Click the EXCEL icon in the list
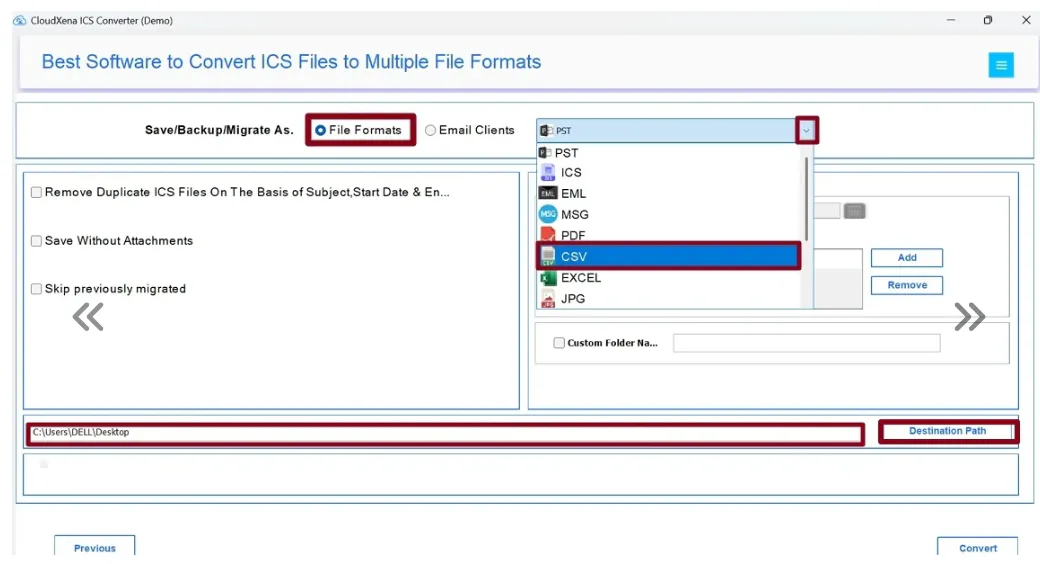1040x564 pixels. tap(548, 278)
